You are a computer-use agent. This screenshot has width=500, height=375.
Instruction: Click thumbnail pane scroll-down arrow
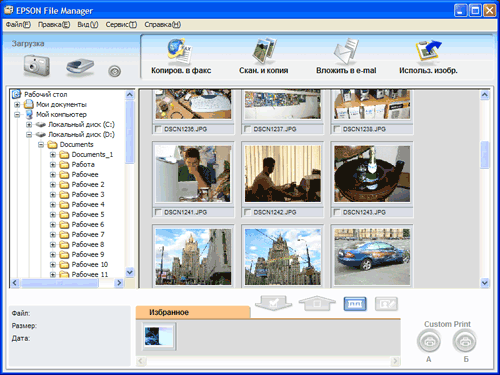click(x=485, y=283)
